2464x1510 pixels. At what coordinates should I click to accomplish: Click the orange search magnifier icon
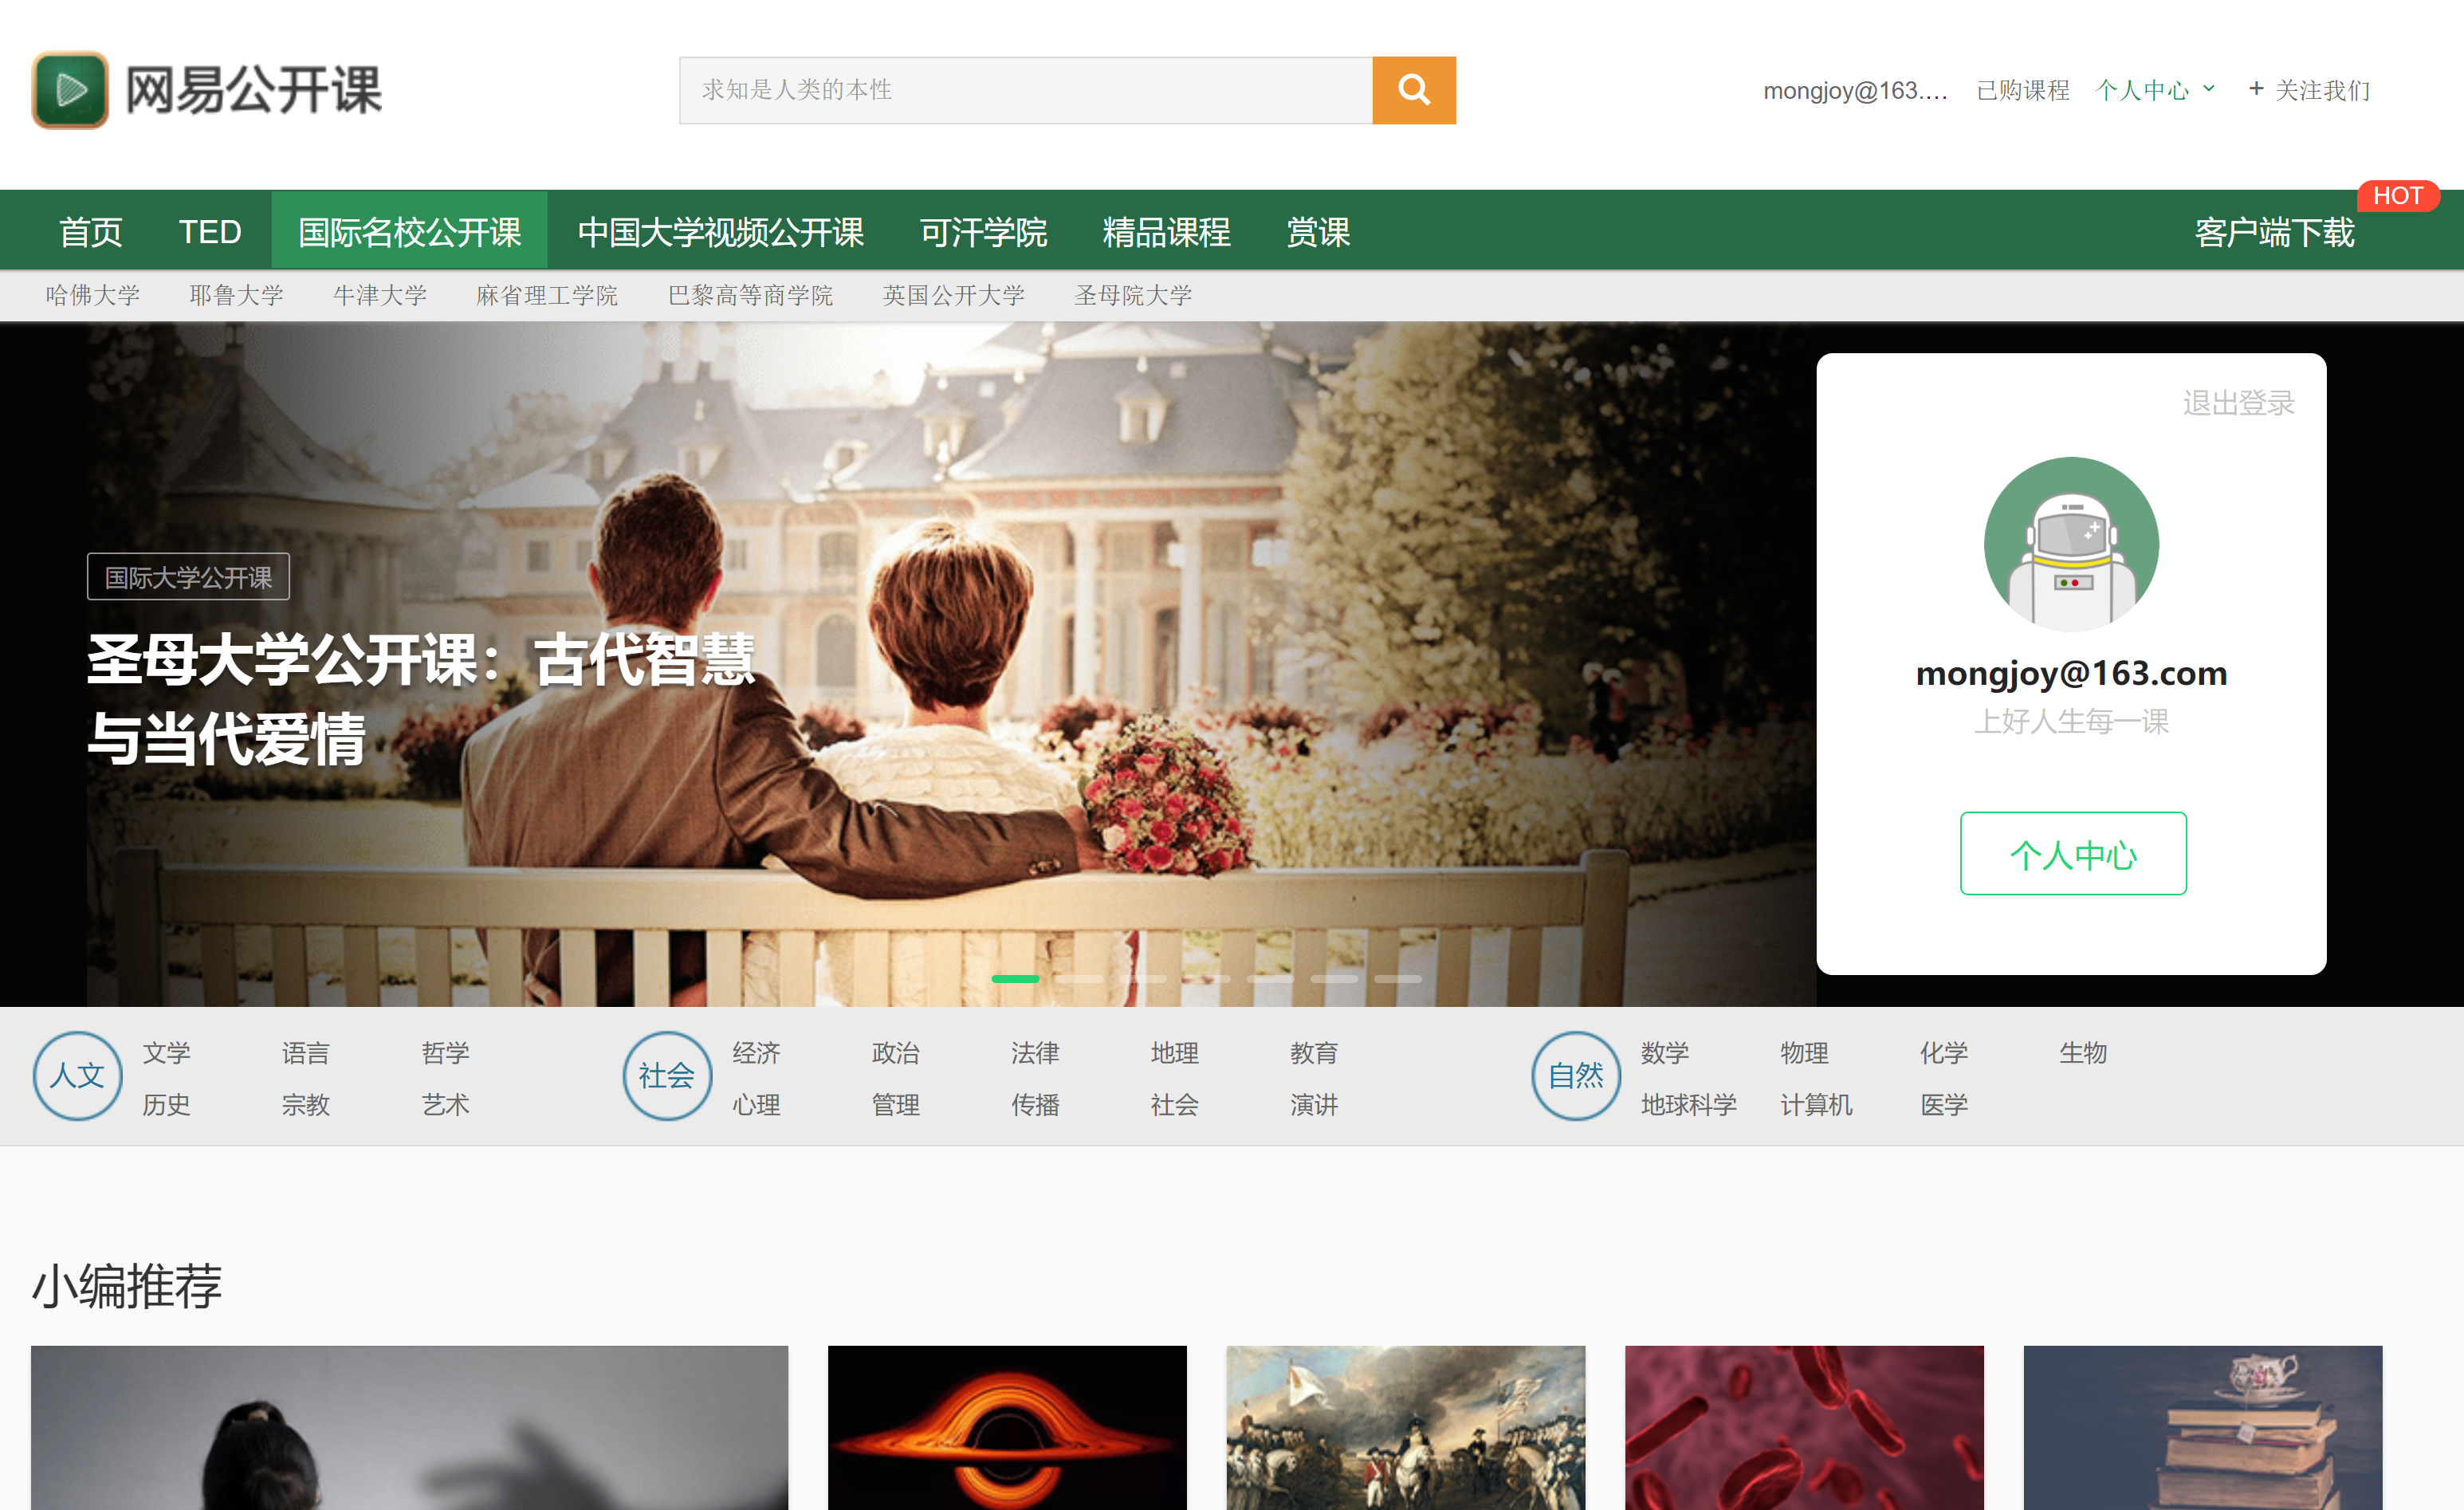click(x=1413, y=90)
